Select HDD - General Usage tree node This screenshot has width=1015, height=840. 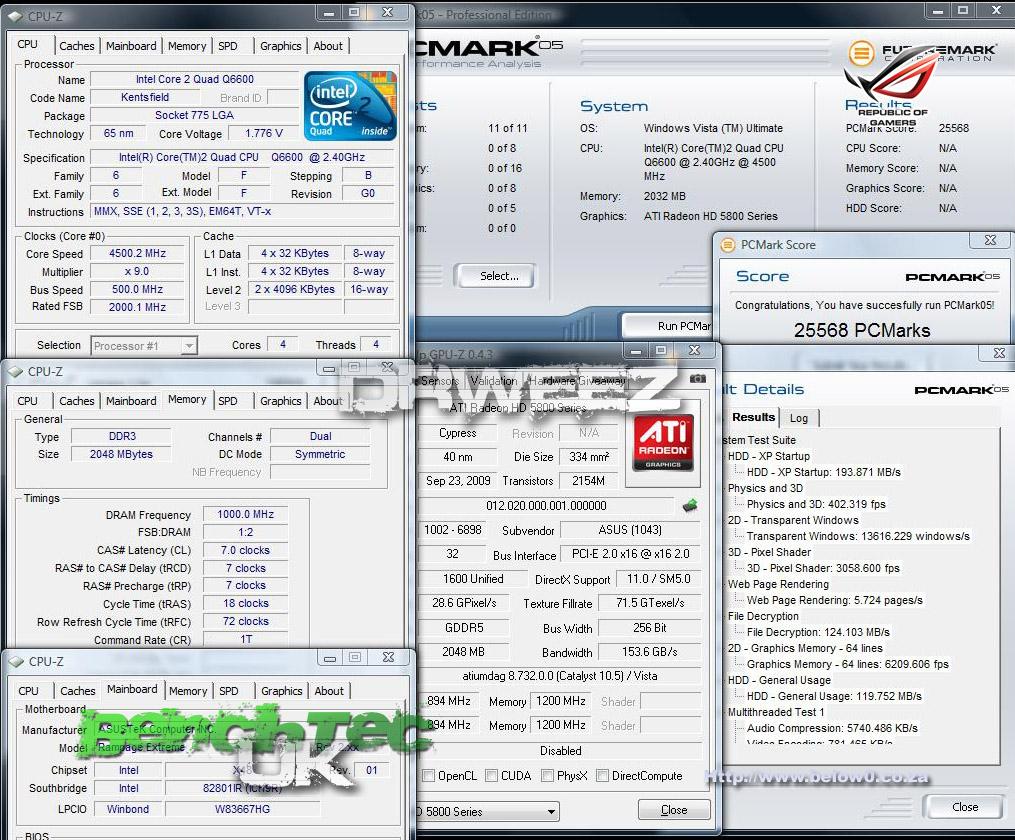pyautogui.click(x=779, y=680)
